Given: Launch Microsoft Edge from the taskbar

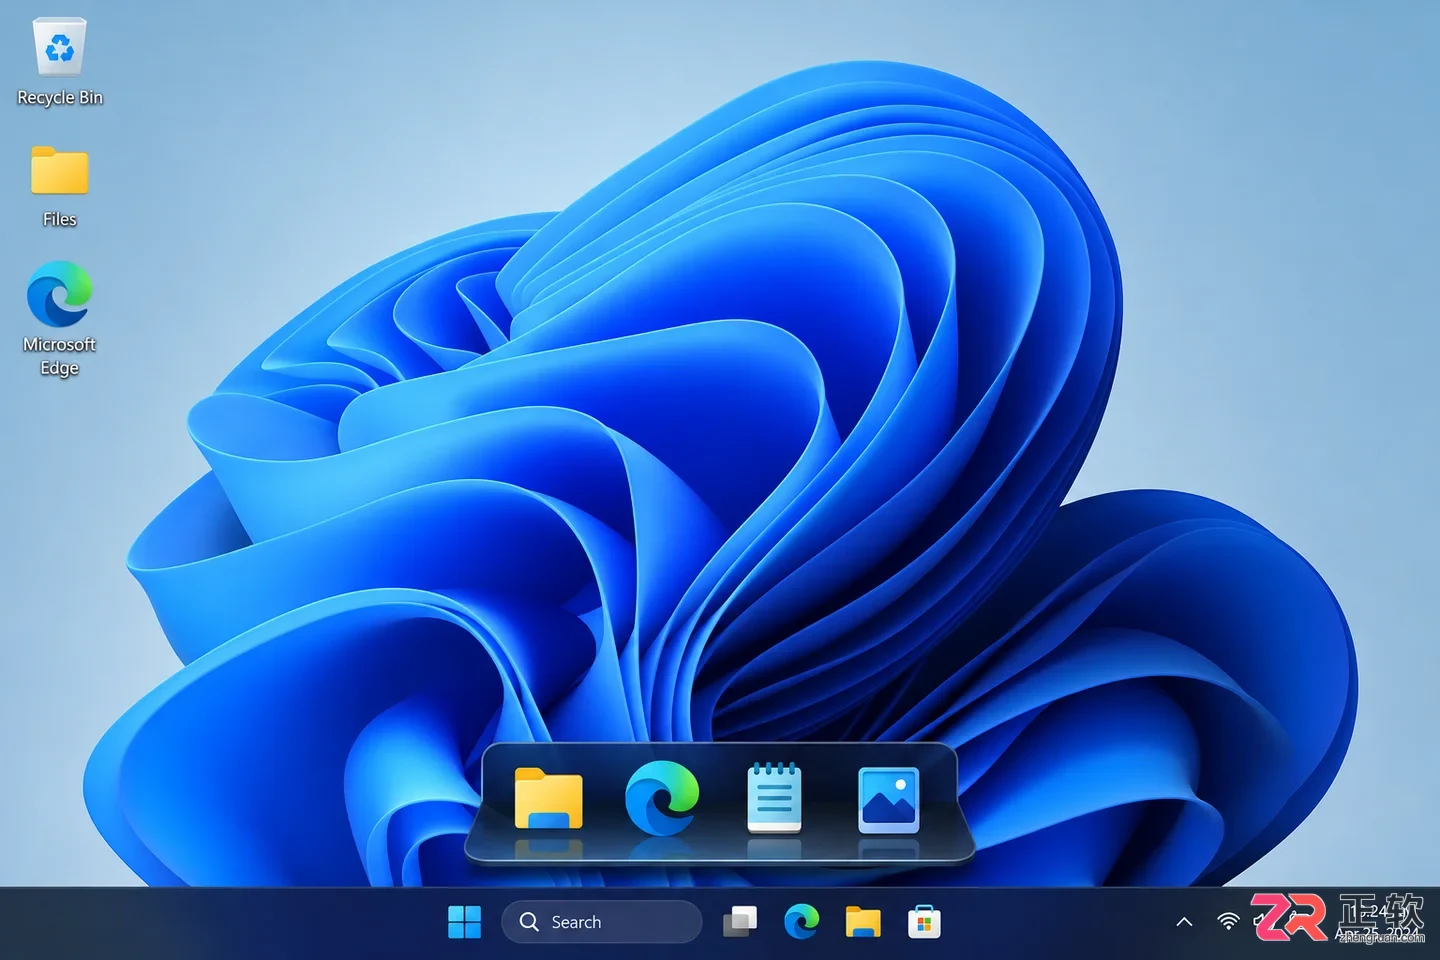Looking at the screenshot, I should tap(801, 922).
